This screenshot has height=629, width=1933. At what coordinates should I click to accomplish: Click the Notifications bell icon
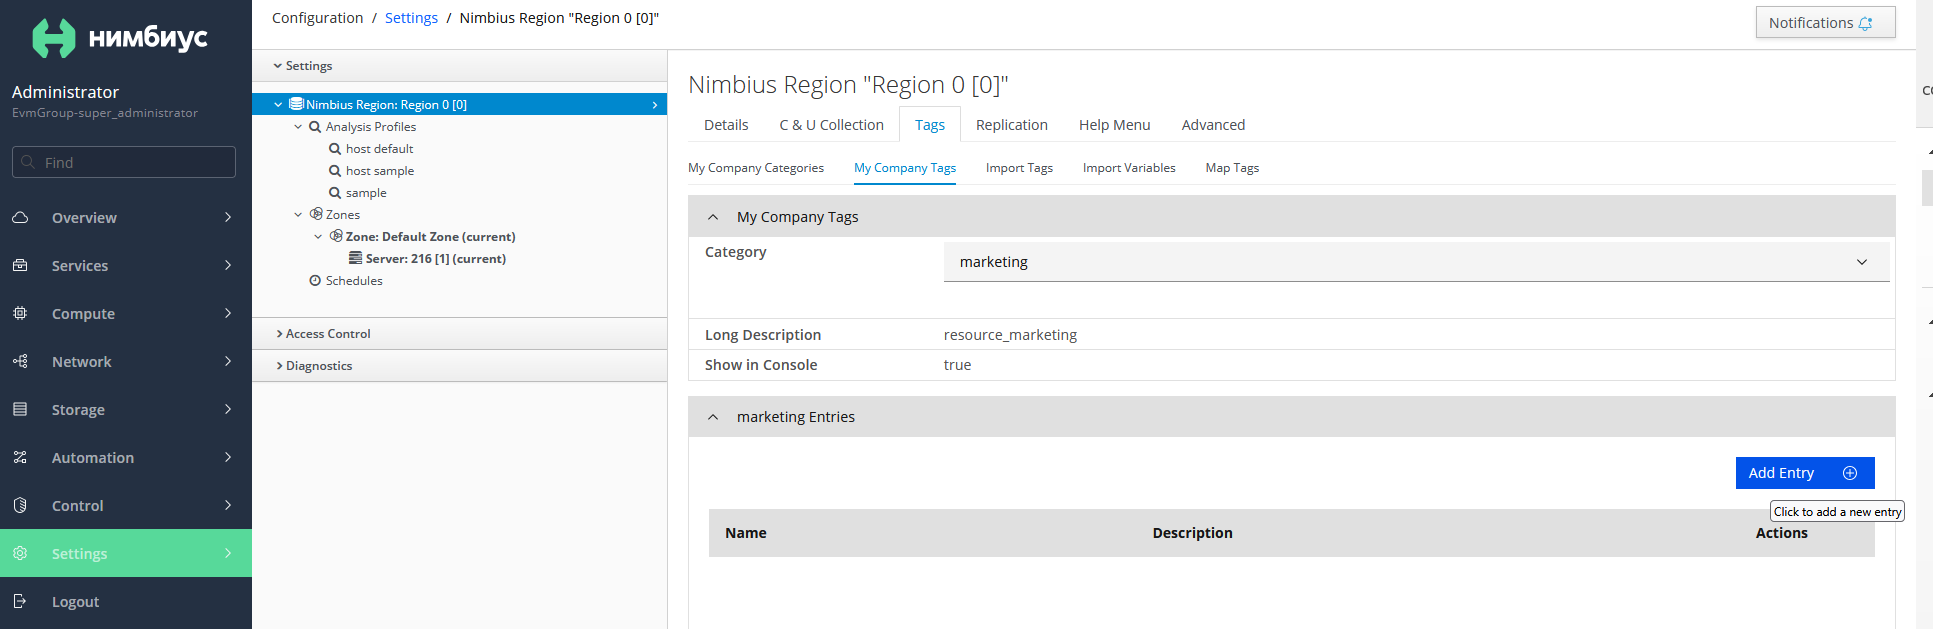[1865, 23]
